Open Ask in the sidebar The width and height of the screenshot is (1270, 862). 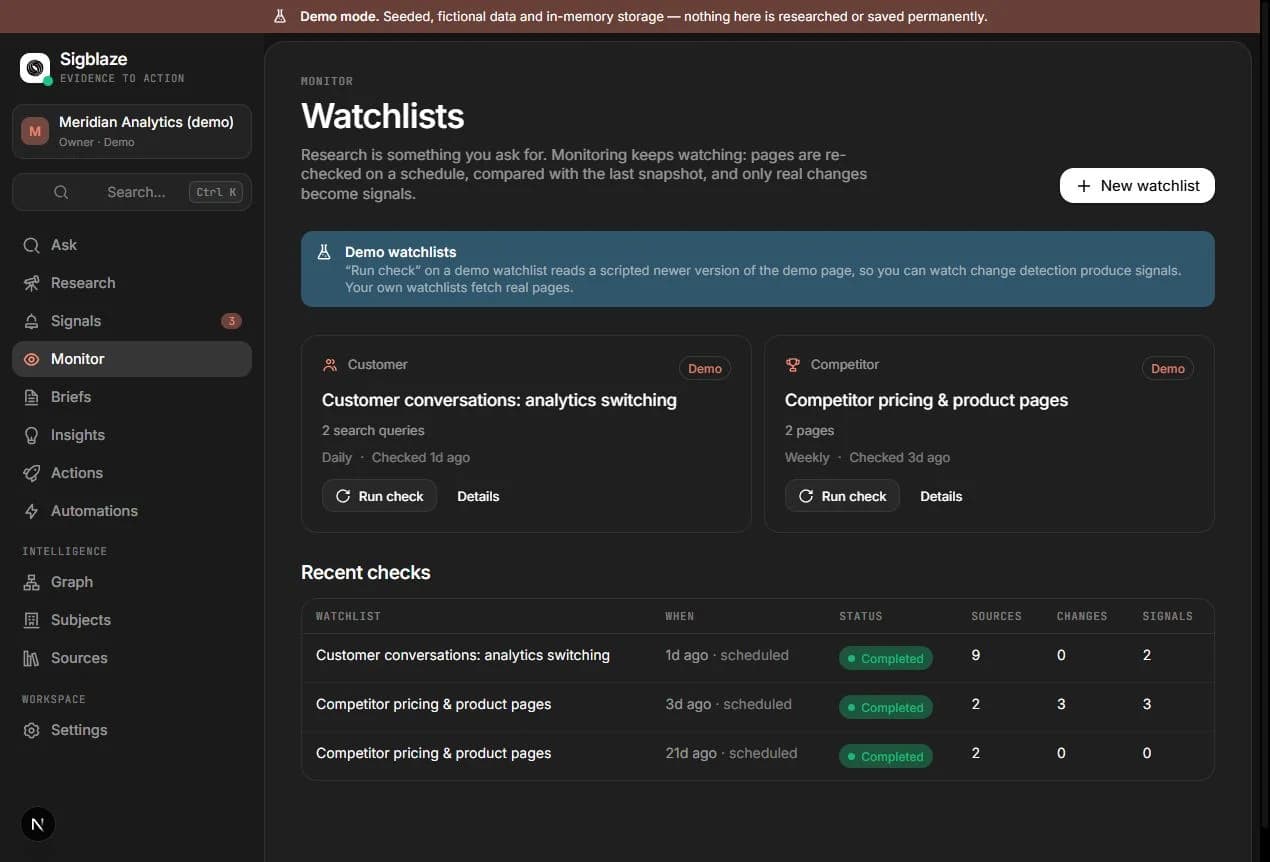[x=132, y=245]
